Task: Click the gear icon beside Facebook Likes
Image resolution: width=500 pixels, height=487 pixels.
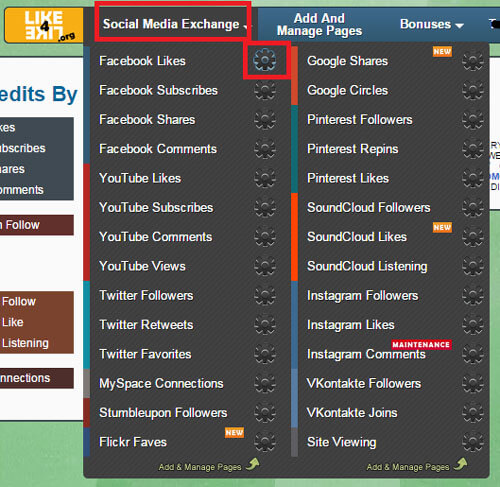Action: tap(265, 60)
